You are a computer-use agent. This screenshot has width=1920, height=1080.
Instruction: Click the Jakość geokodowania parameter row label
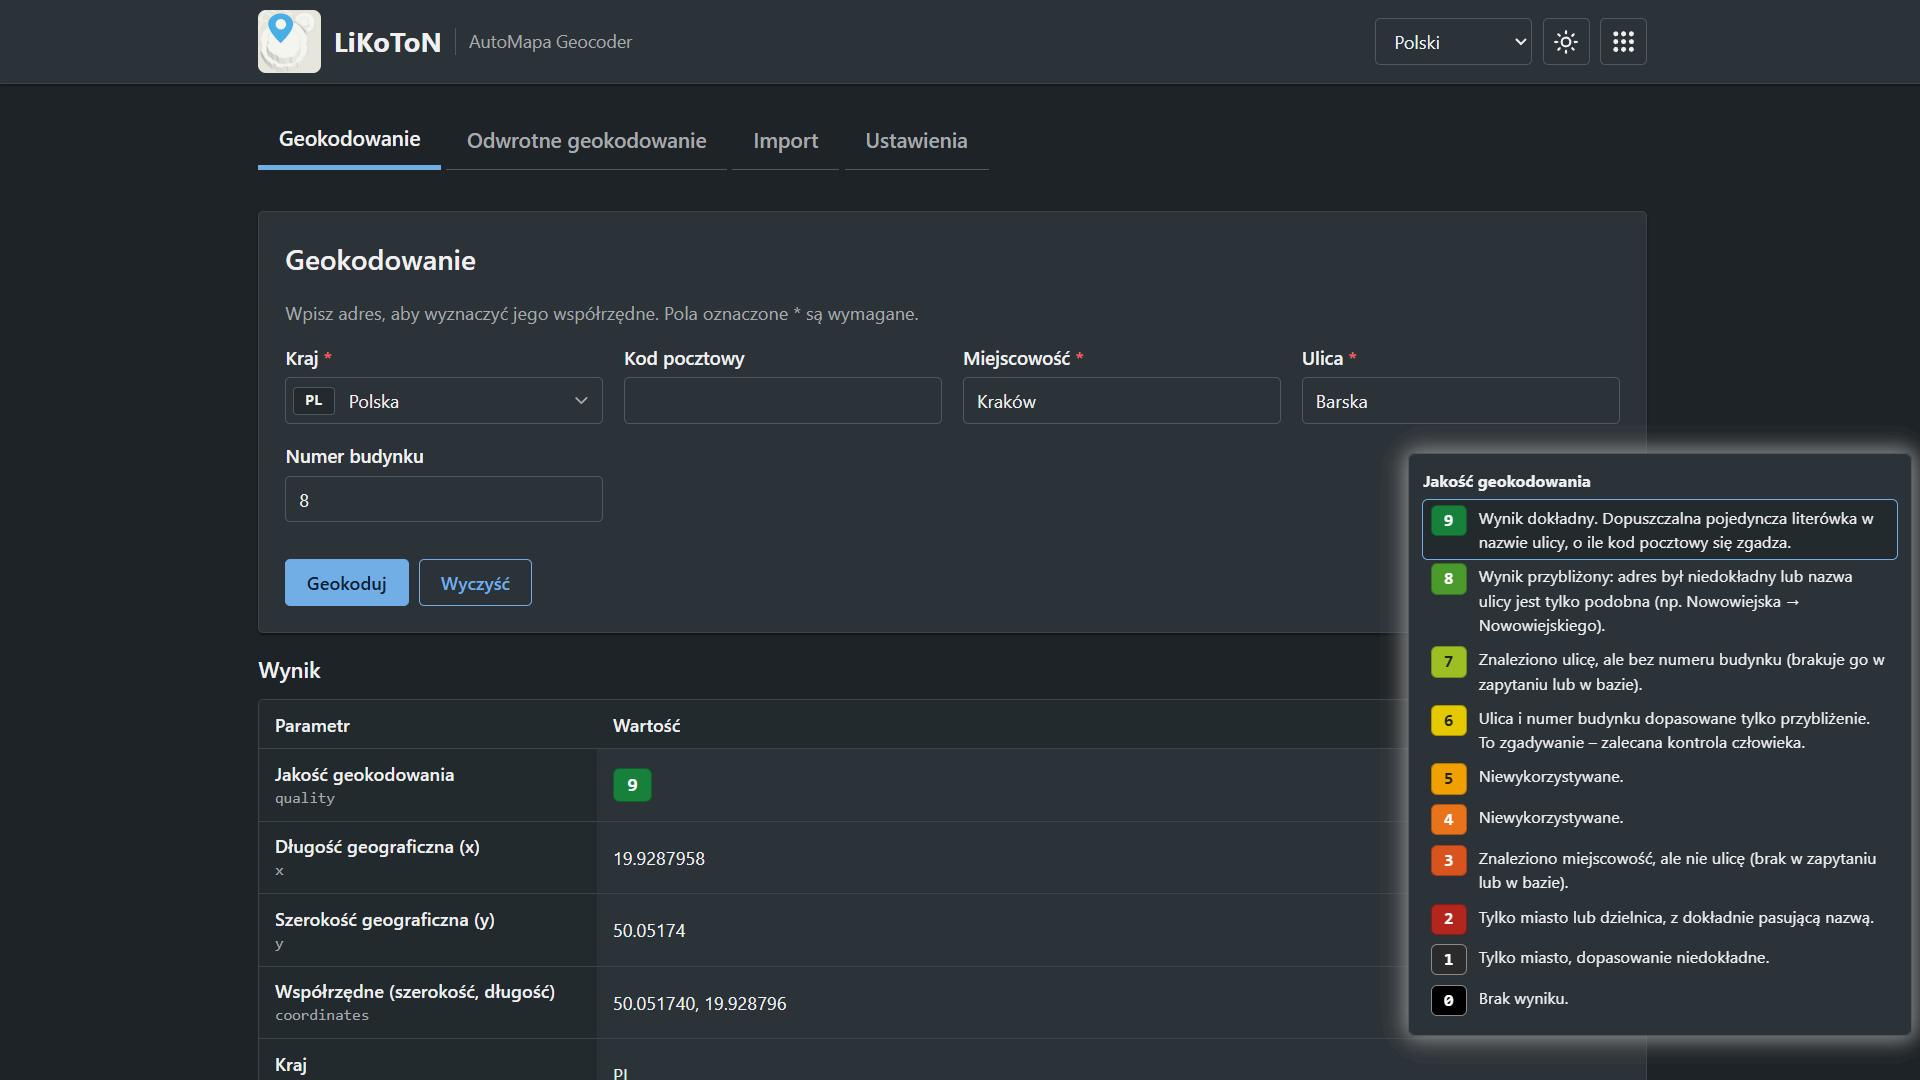364,775
